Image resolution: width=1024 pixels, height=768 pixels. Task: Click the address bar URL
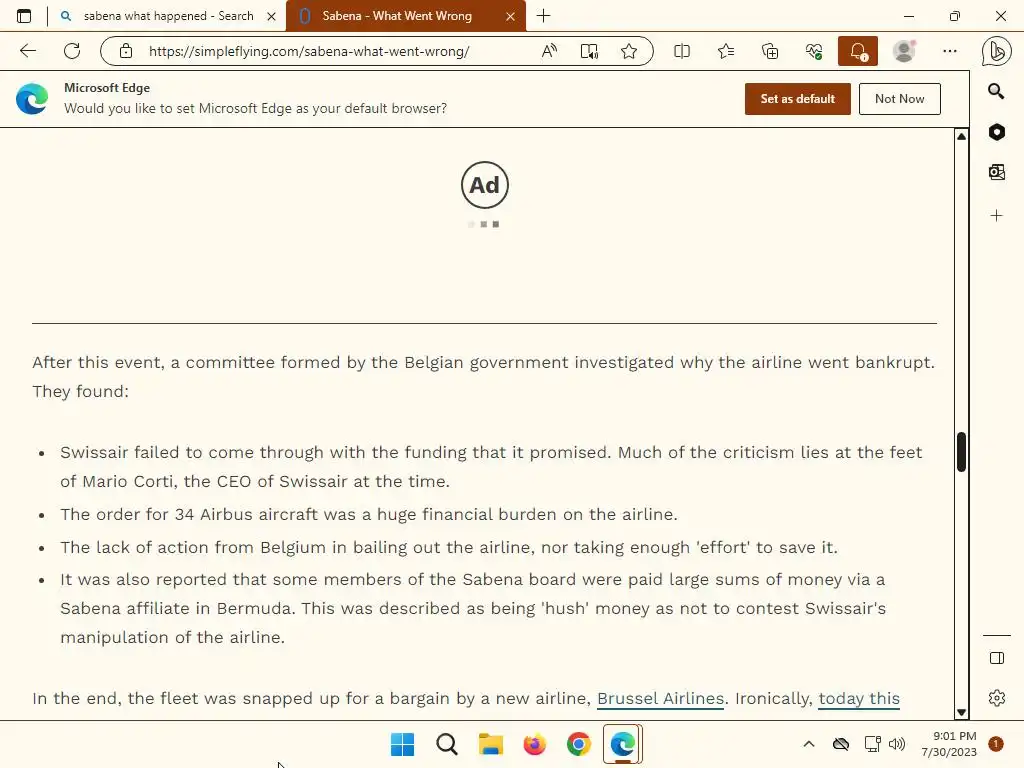point(309,51)
